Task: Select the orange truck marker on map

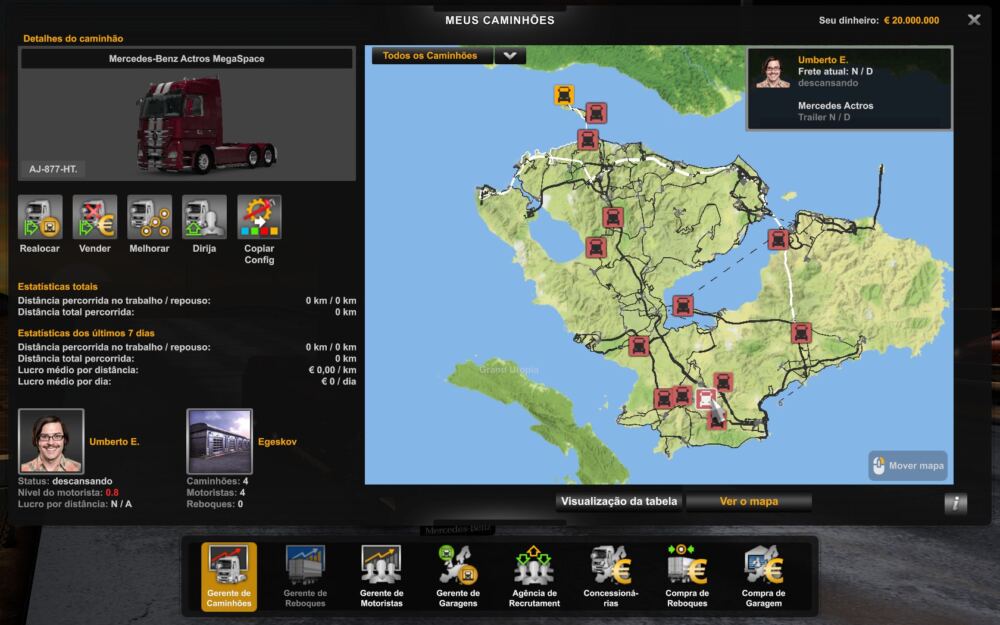Action: [564, 95]
